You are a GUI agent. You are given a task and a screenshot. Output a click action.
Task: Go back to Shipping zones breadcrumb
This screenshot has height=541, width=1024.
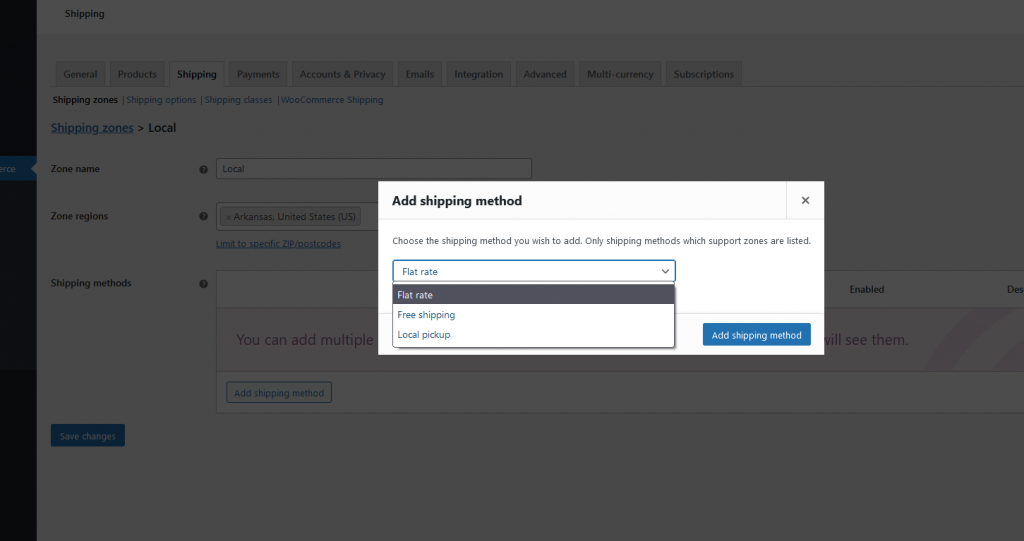92,128
